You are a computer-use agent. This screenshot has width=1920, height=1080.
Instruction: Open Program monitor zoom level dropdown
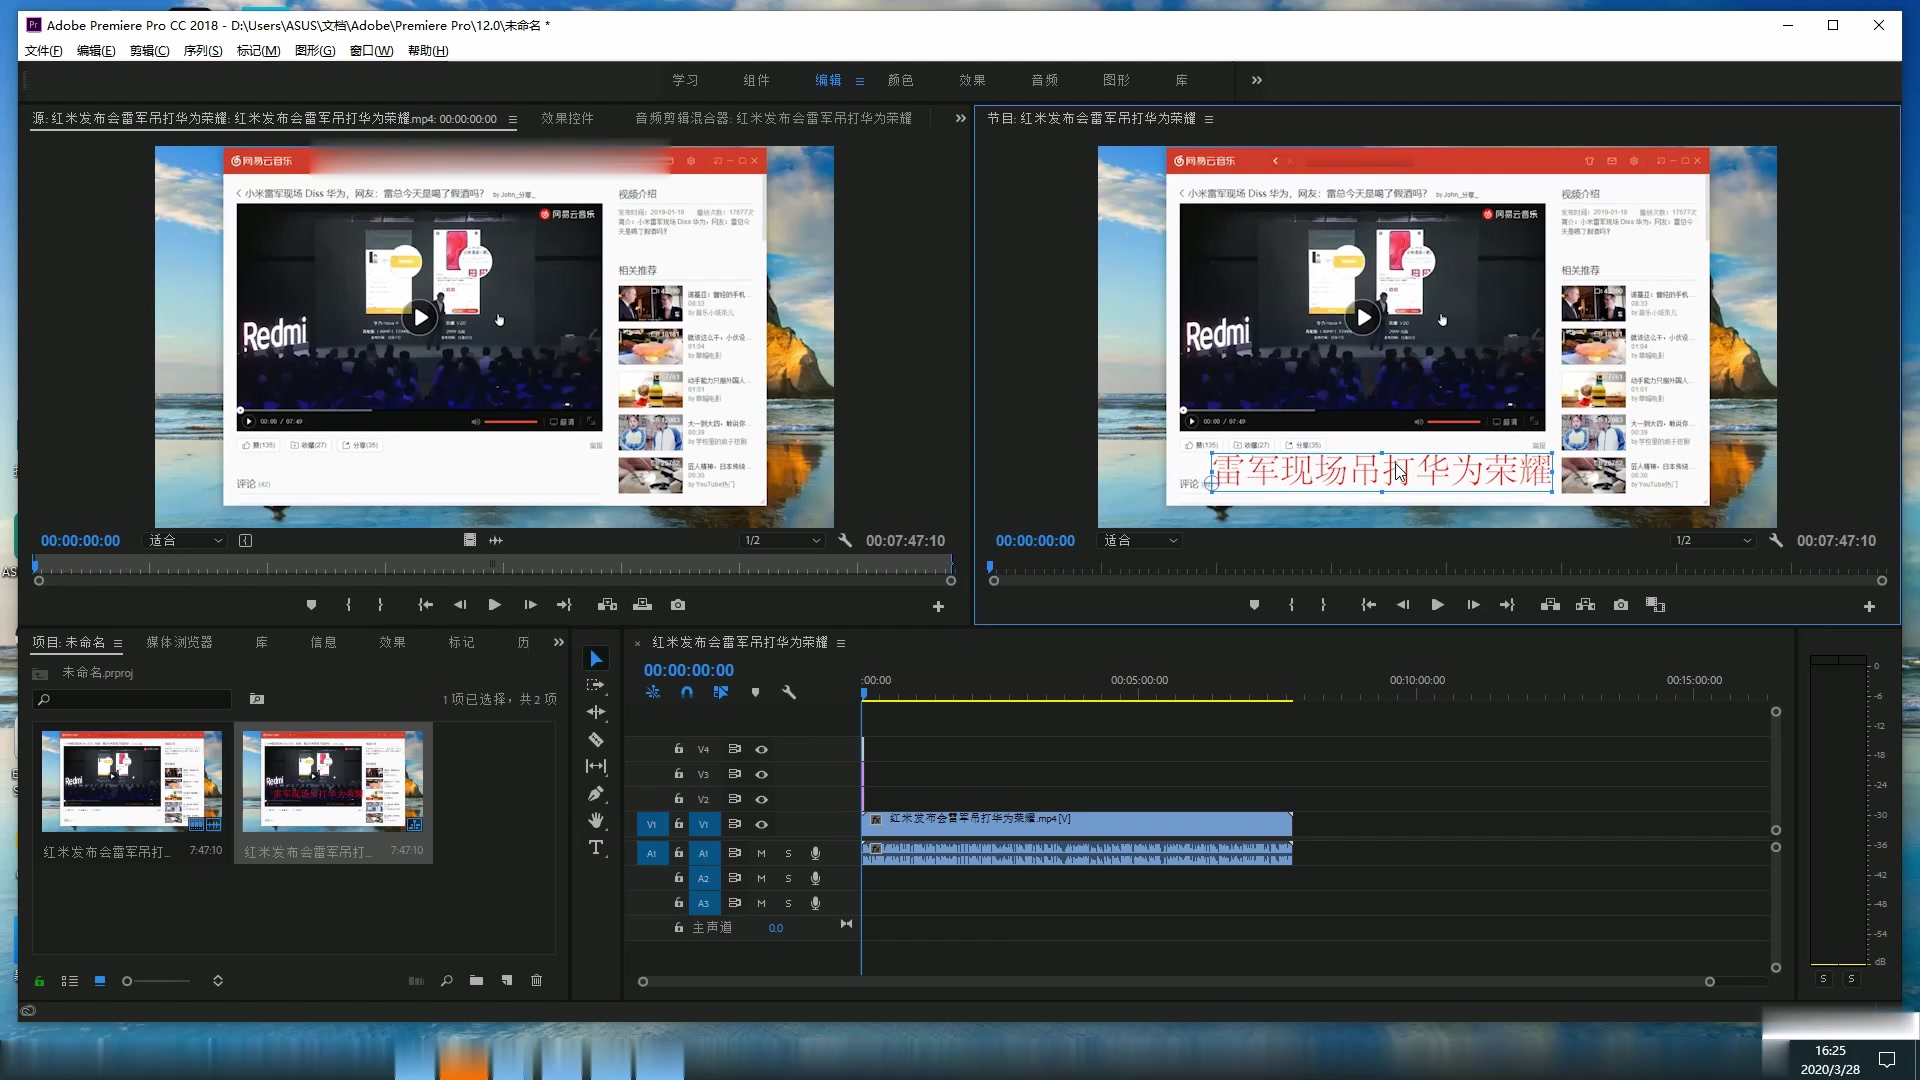[x=1140, y=541]
